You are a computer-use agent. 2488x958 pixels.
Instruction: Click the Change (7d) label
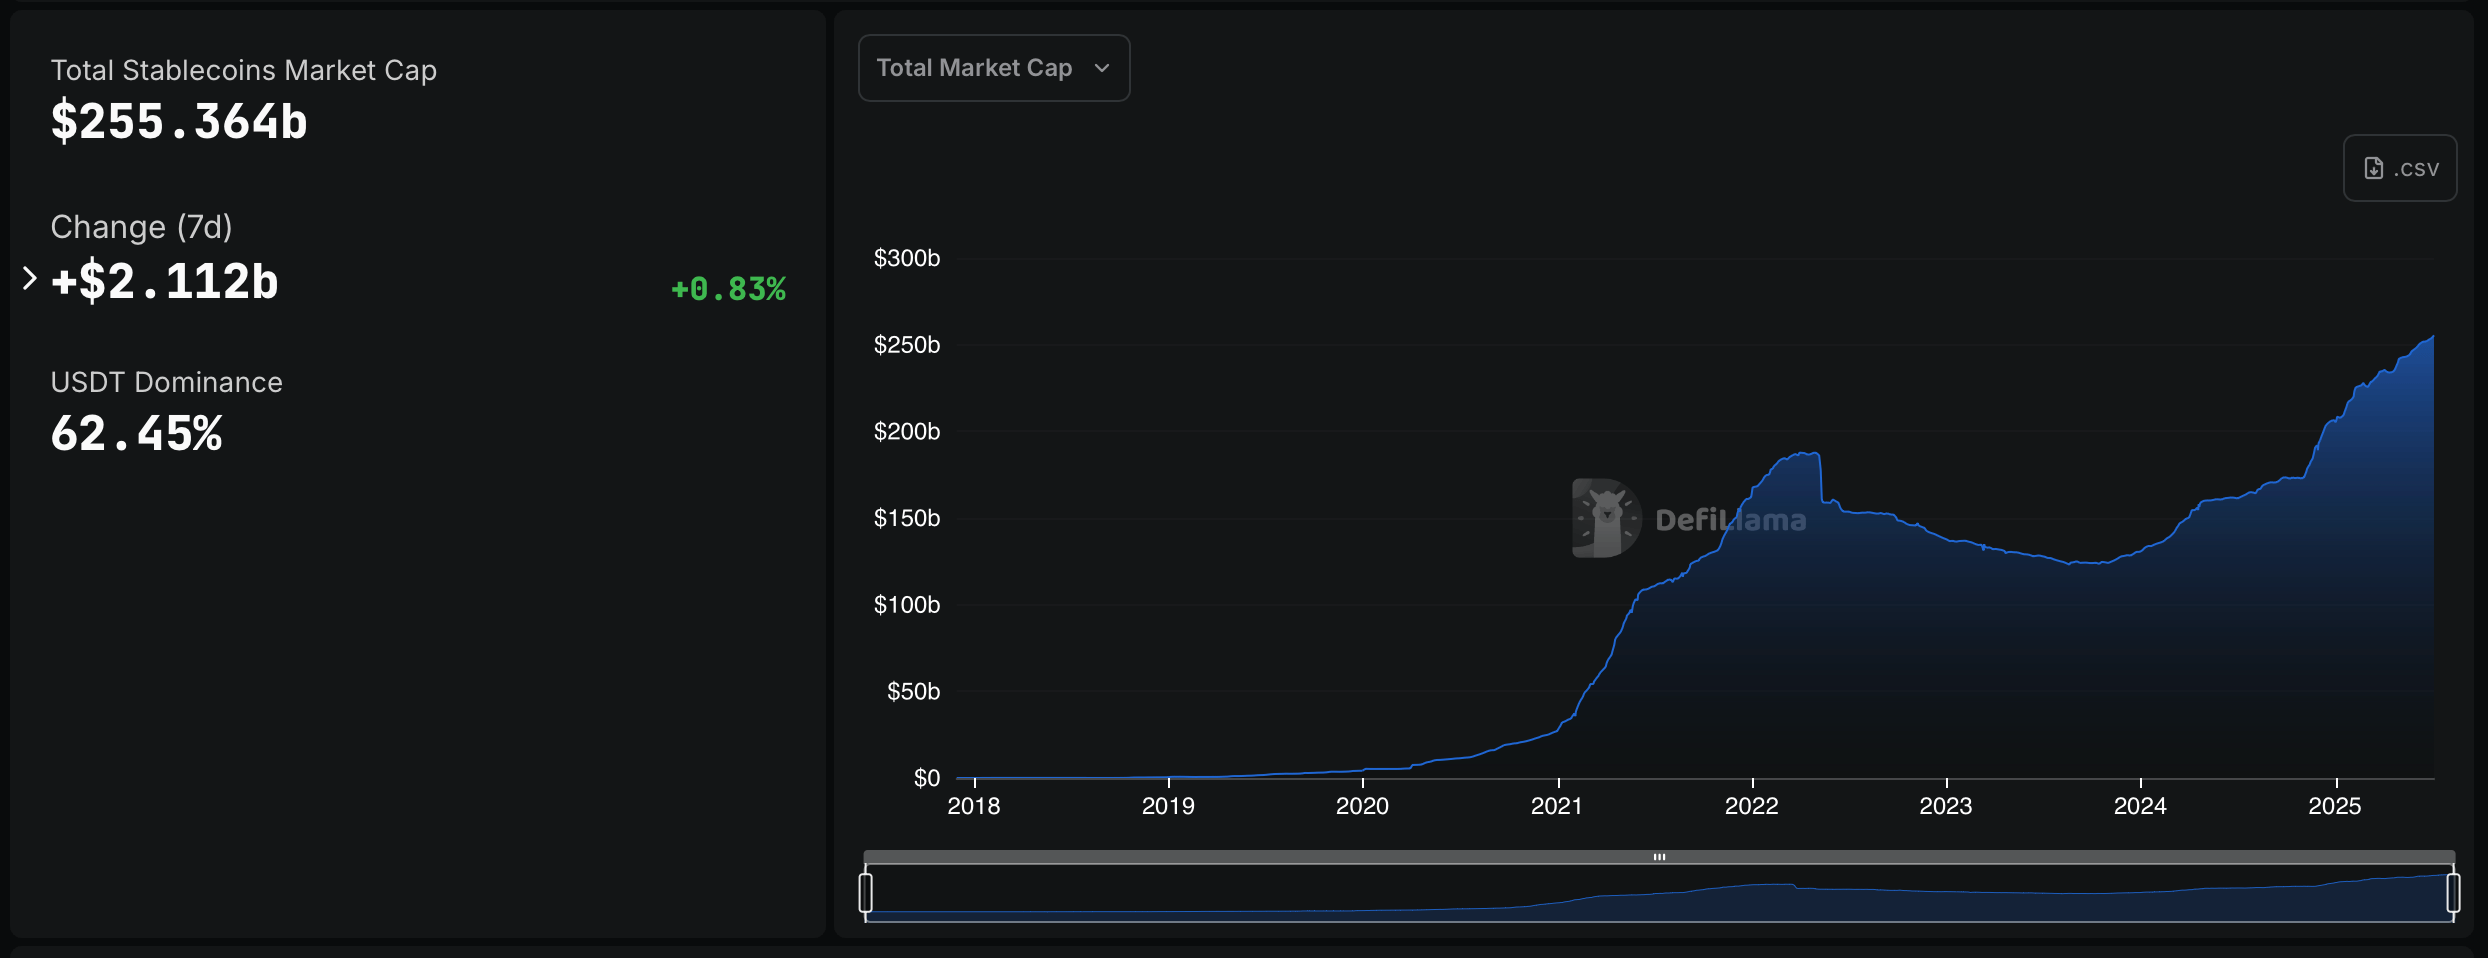tap(142, 227)
